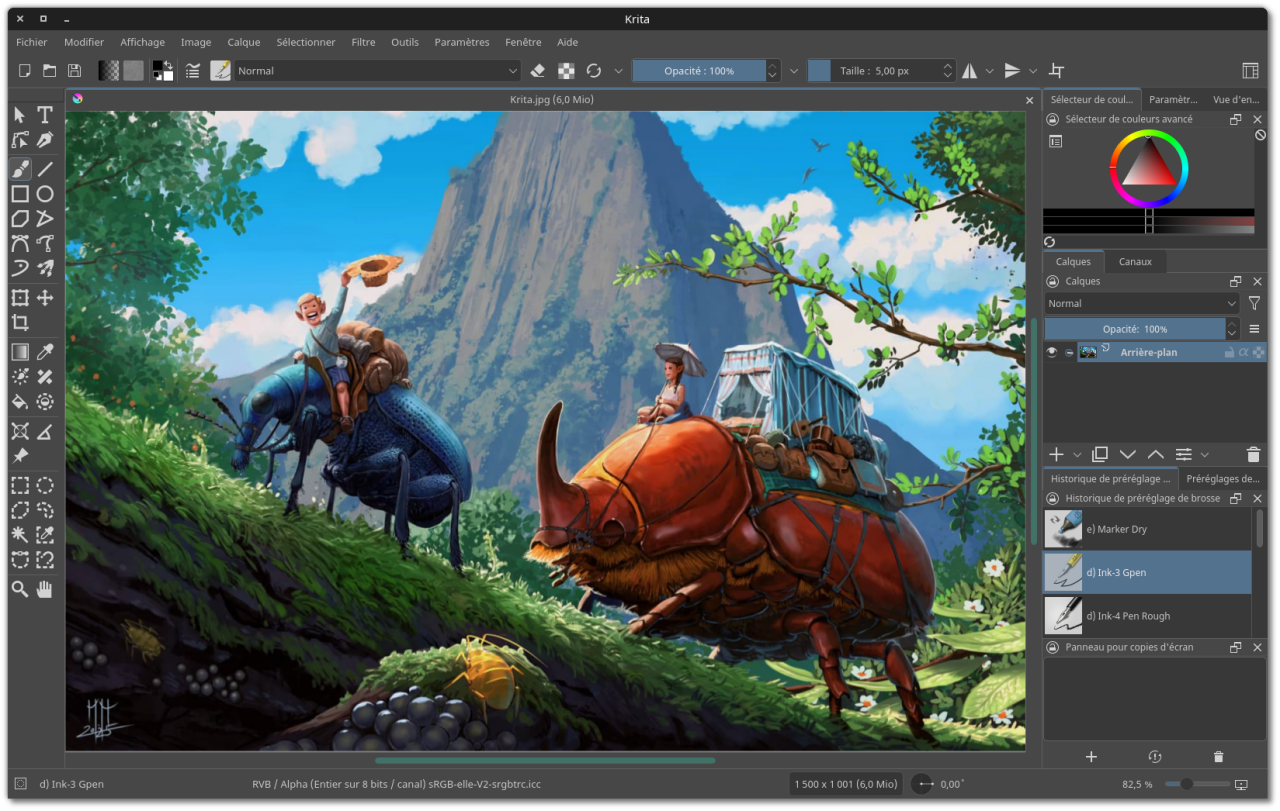This screenshot has height=811, width=1280.
Task: Select the Color sampler eyedropper tool
Action: 45,351
